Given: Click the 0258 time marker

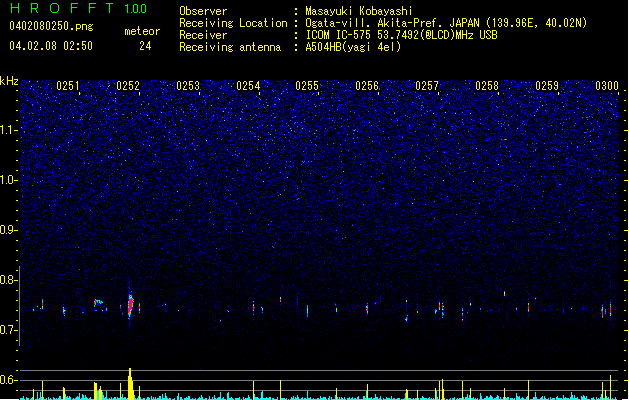Looking at the screenshot, I should click(487, 86).
